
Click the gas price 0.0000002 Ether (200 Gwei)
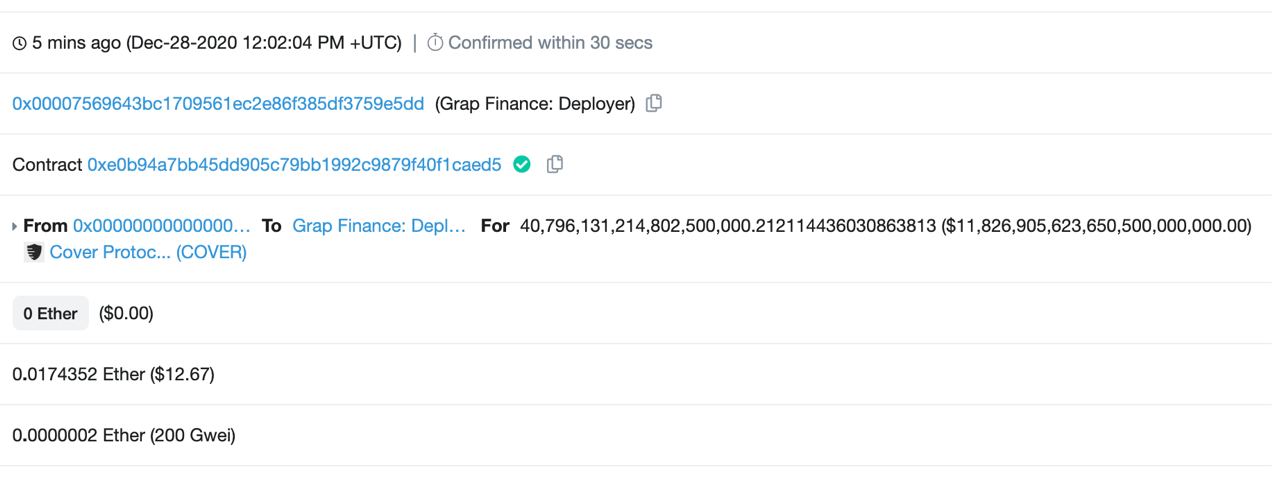[124, 435]
